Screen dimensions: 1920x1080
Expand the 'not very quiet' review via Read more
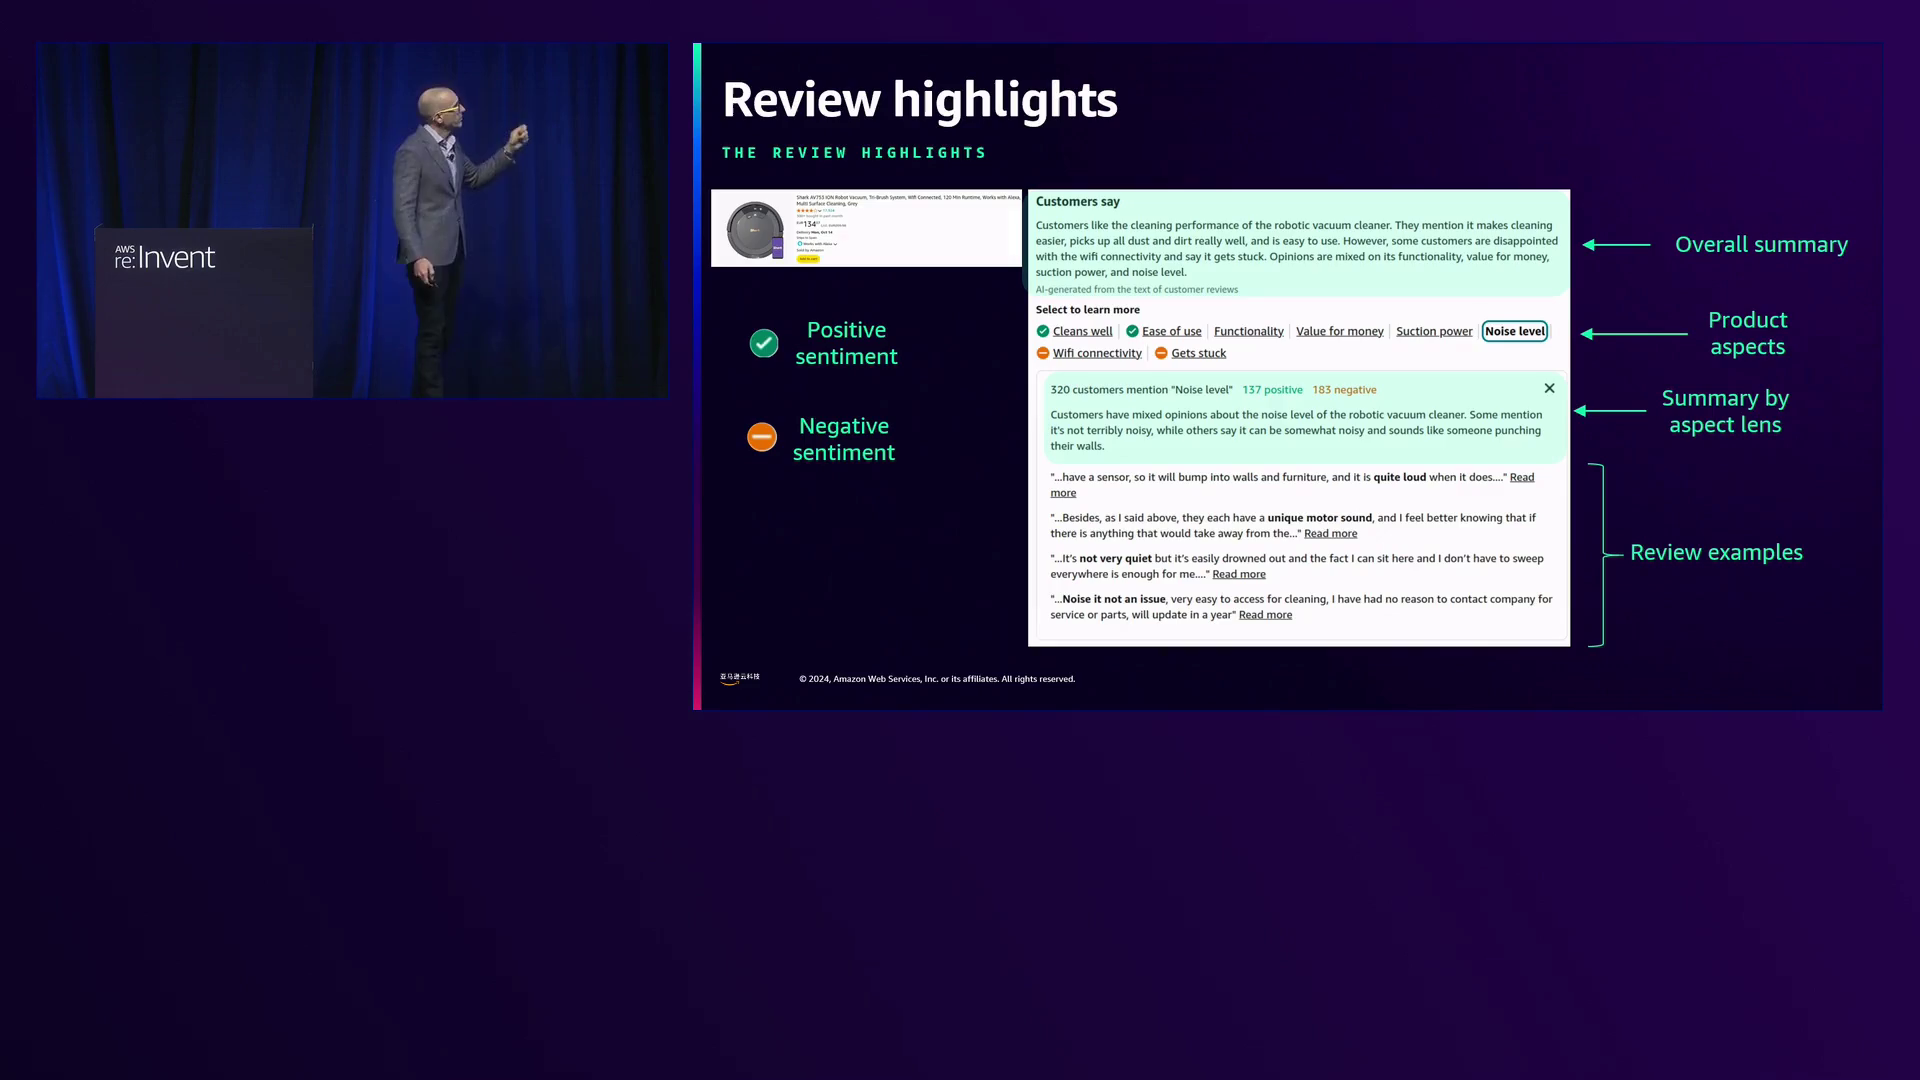pos(1238,574)
